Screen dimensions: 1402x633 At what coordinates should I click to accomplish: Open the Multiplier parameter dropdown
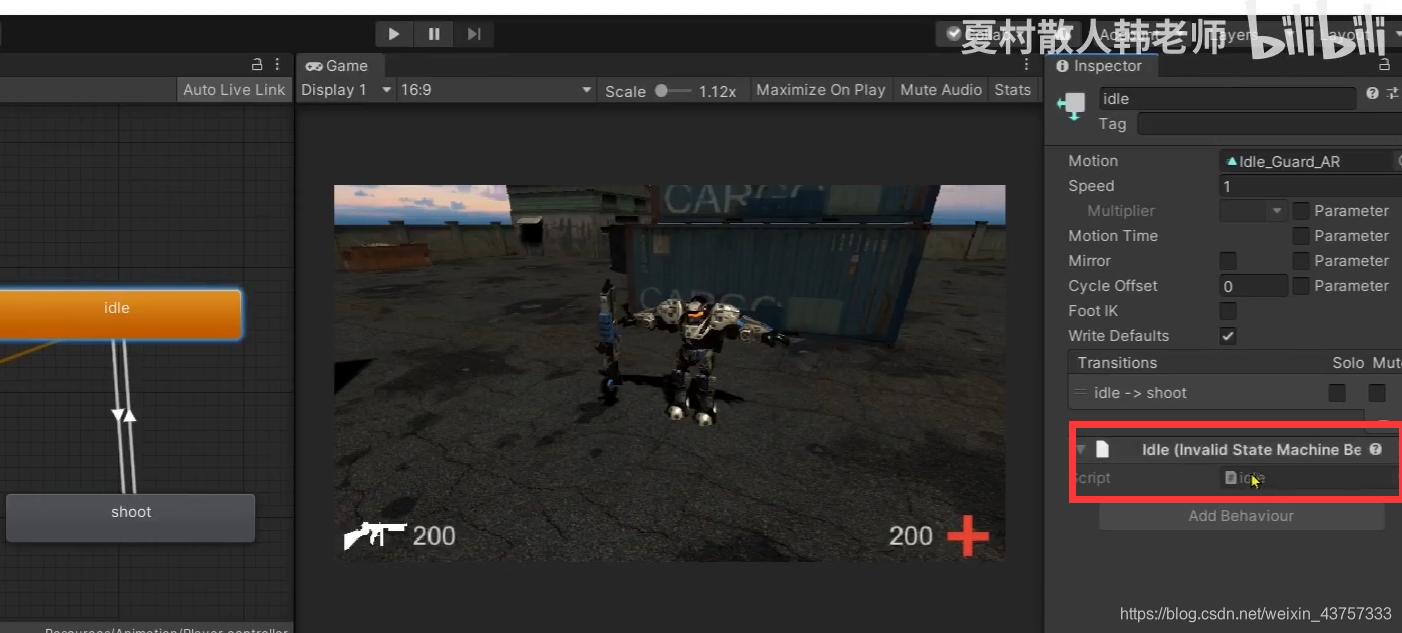[1253, 211]
